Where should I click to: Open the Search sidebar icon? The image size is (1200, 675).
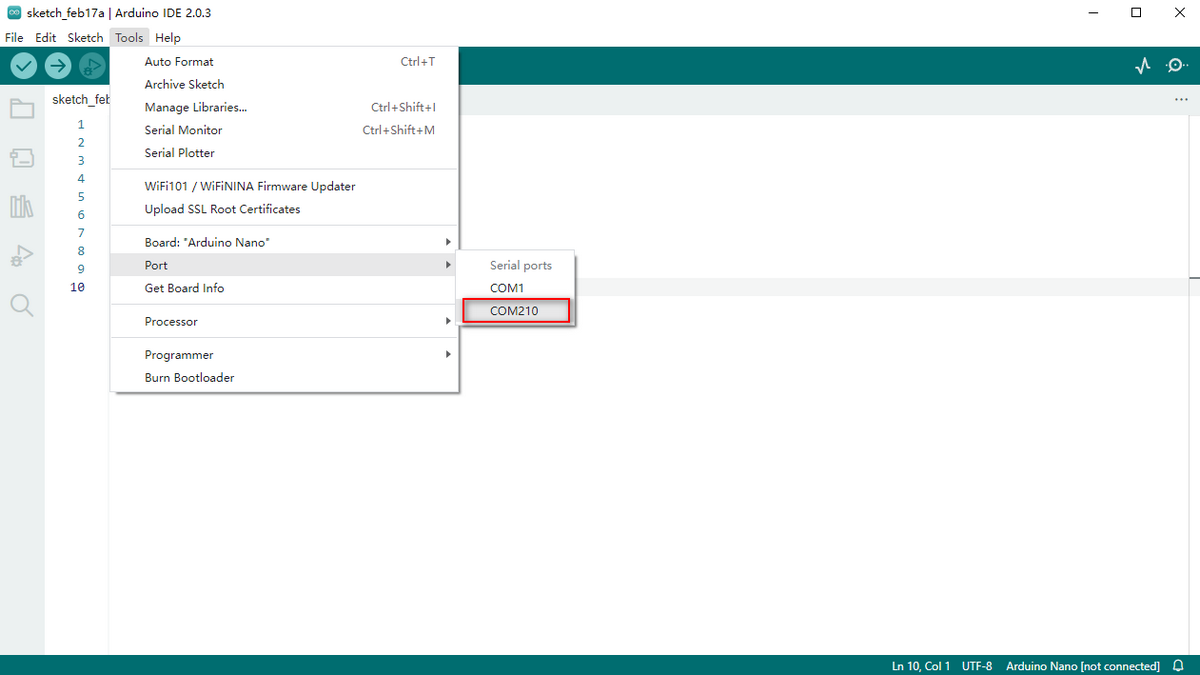pos(22,306)
